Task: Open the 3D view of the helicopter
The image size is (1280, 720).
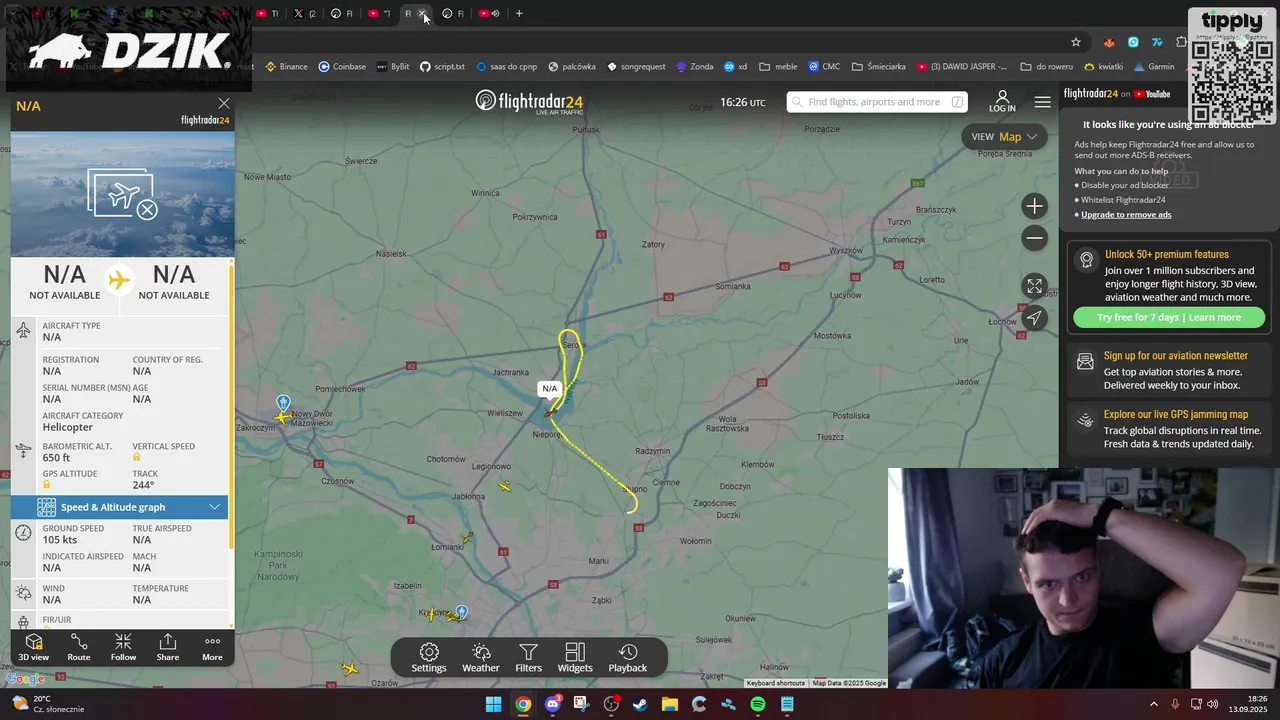Action: pyautogui.click(x=33, y=647)
